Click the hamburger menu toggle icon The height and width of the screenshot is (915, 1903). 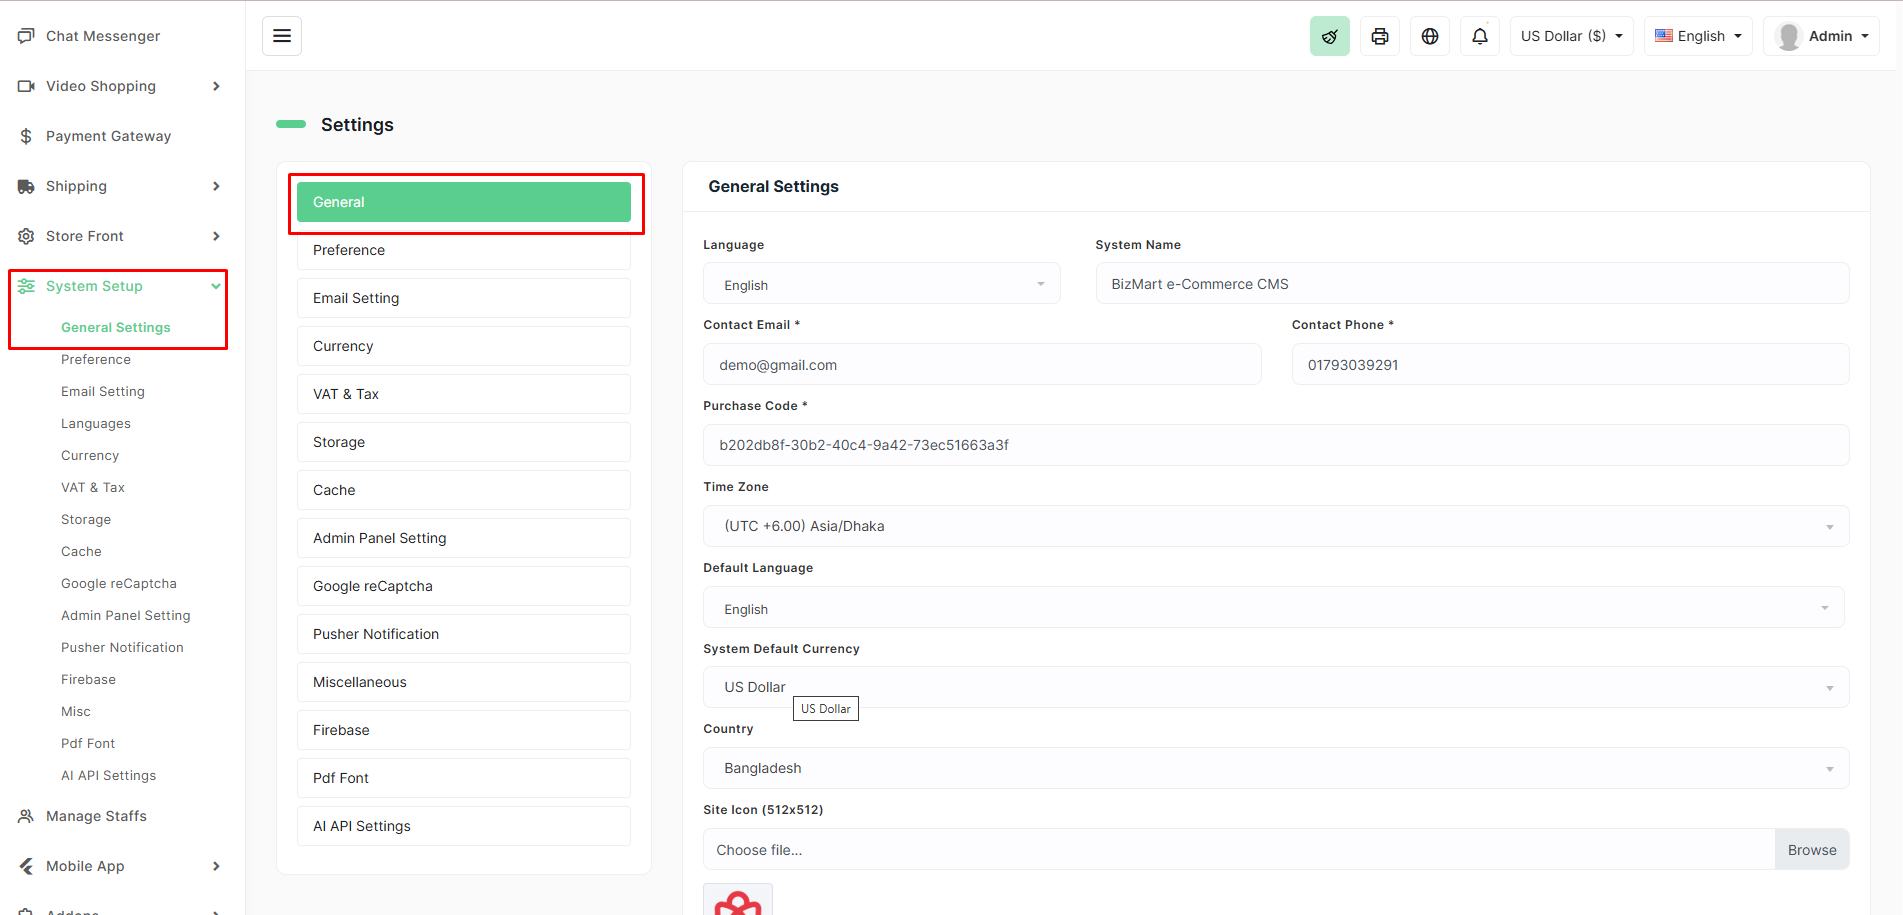click(x=282, y=36)
